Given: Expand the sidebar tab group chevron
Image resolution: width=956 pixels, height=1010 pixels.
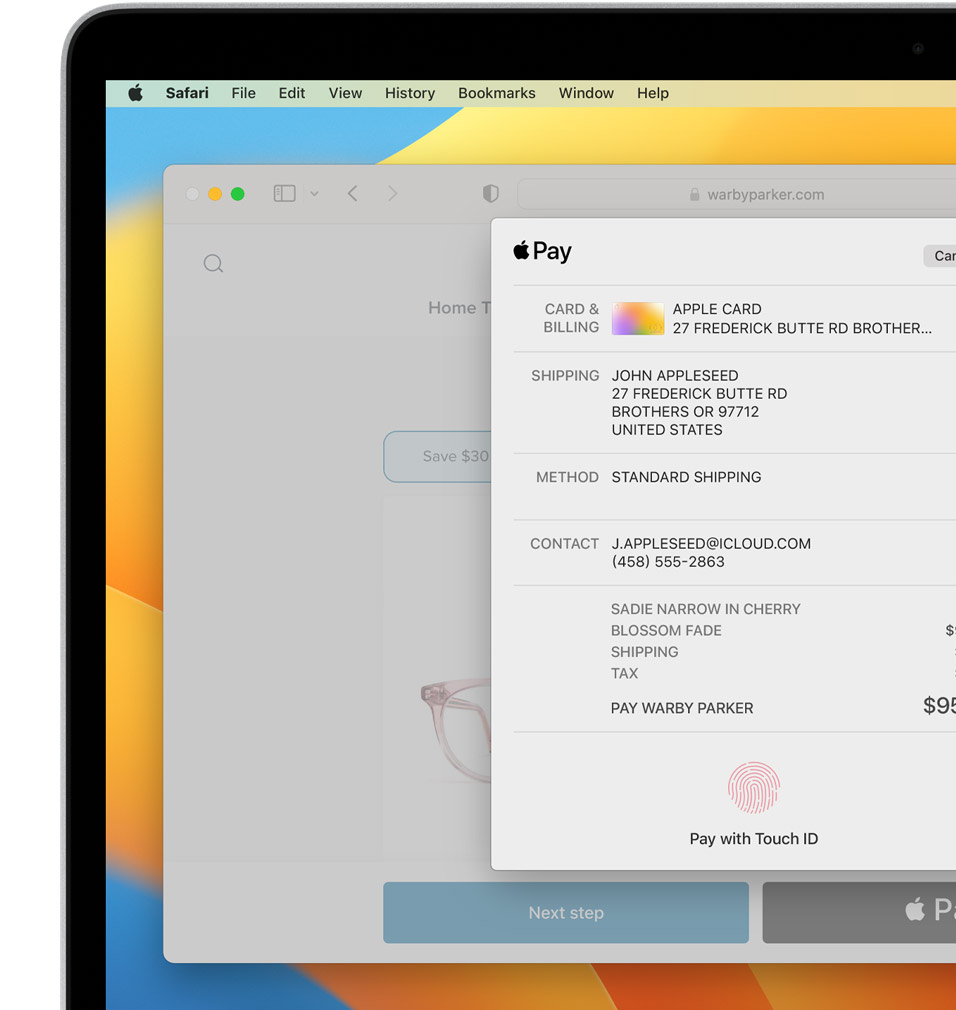Looking at the screenshot, I should [314, 194].
